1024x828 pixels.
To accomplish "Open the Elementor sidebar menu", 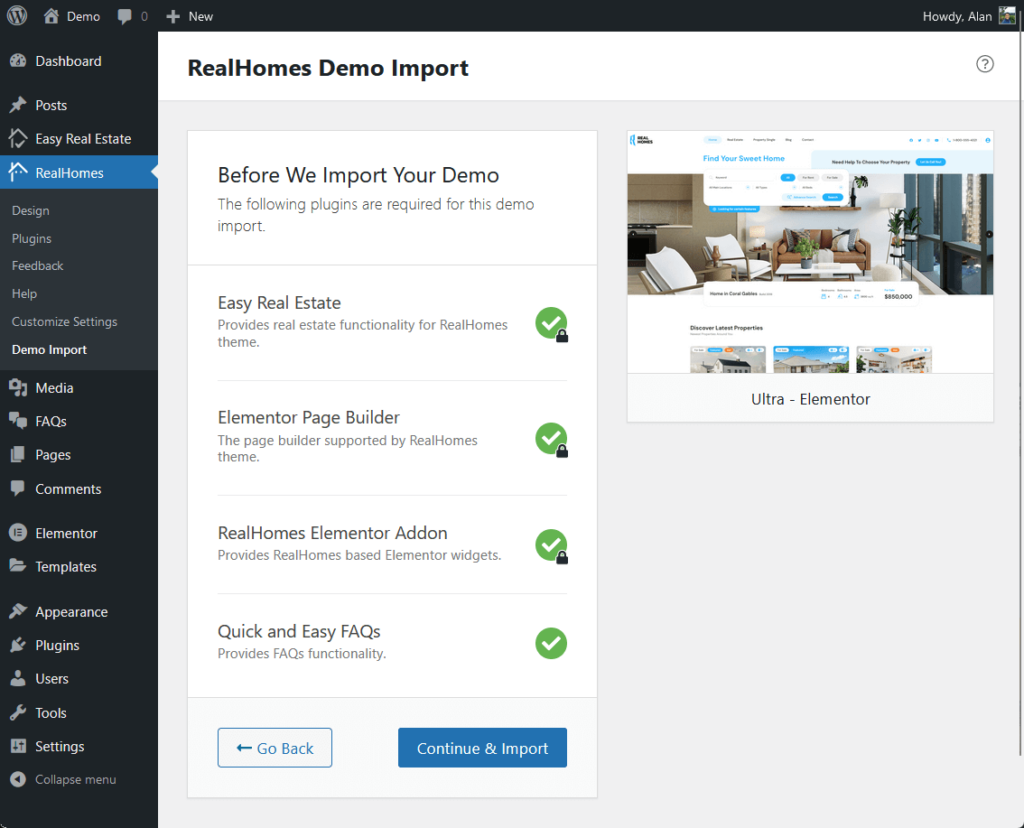I will (66, 533).
